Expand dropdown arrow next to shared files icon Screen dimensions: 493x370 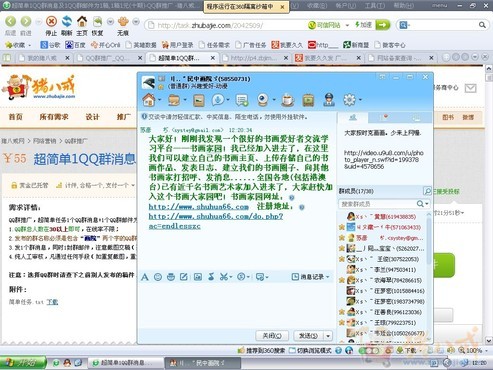(x=185, y=100)
